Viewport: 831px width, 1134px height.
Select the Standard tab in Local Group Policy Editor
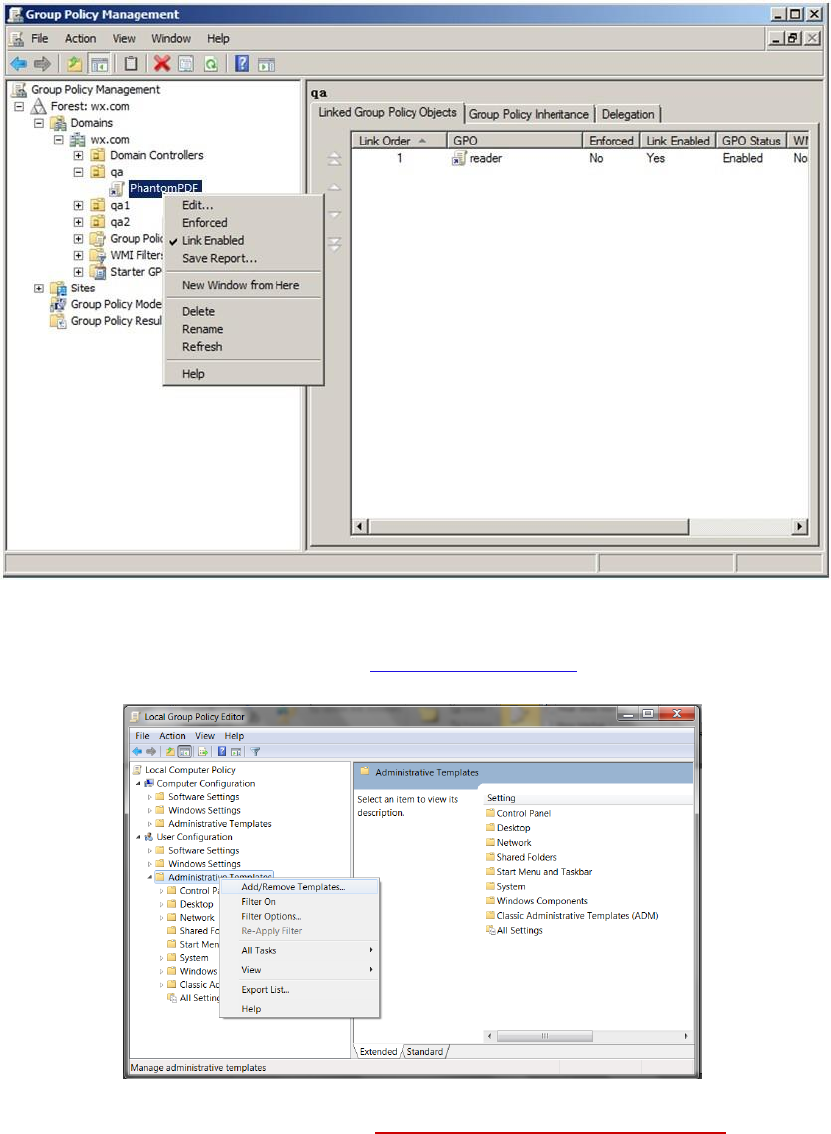(x=425, y=1052)
